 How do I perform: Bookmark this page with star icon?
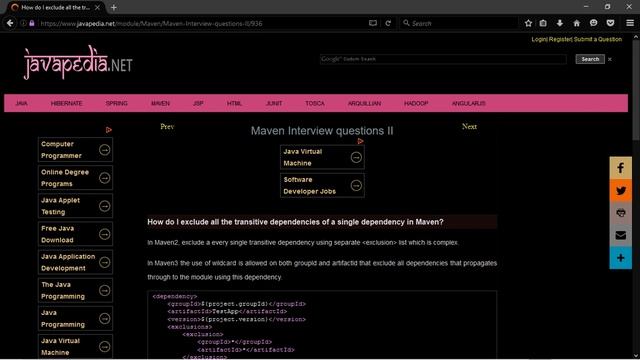[528, 23]
